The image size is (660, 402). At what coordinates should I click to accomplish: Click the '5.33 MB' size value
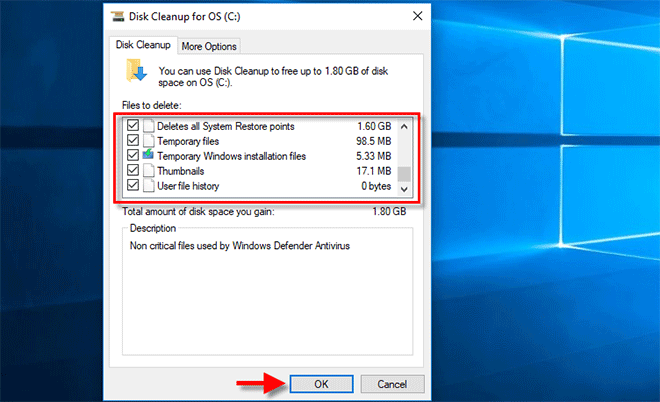[374, 156]
